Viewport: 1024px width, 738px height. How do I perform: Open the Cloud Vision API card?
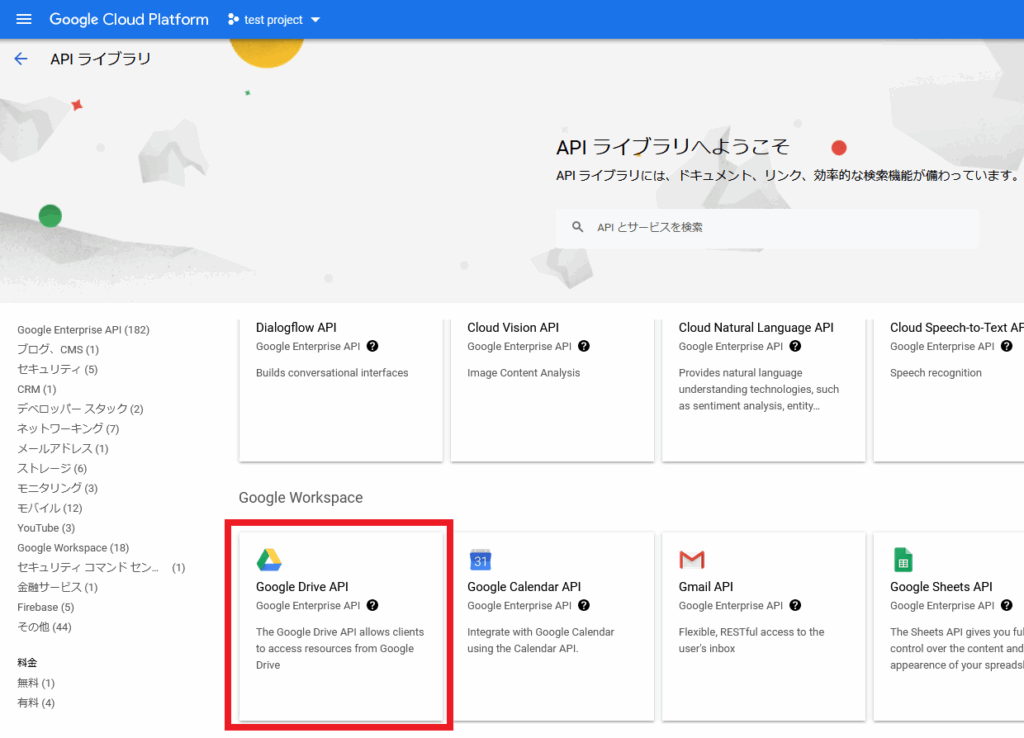click(552, 389)
